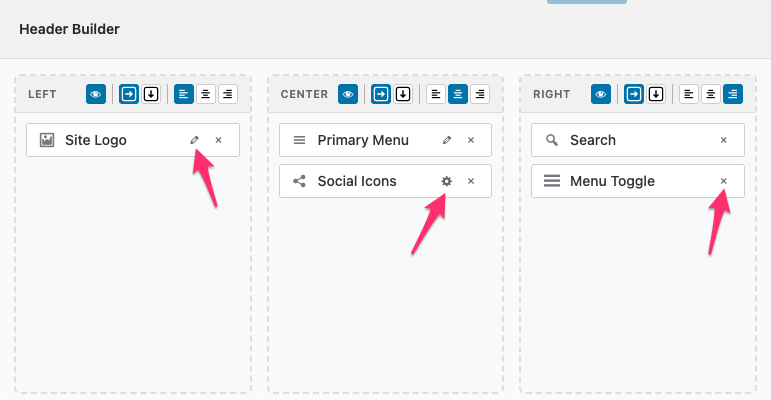Set Center column to vertical direction

pos(402,94)
